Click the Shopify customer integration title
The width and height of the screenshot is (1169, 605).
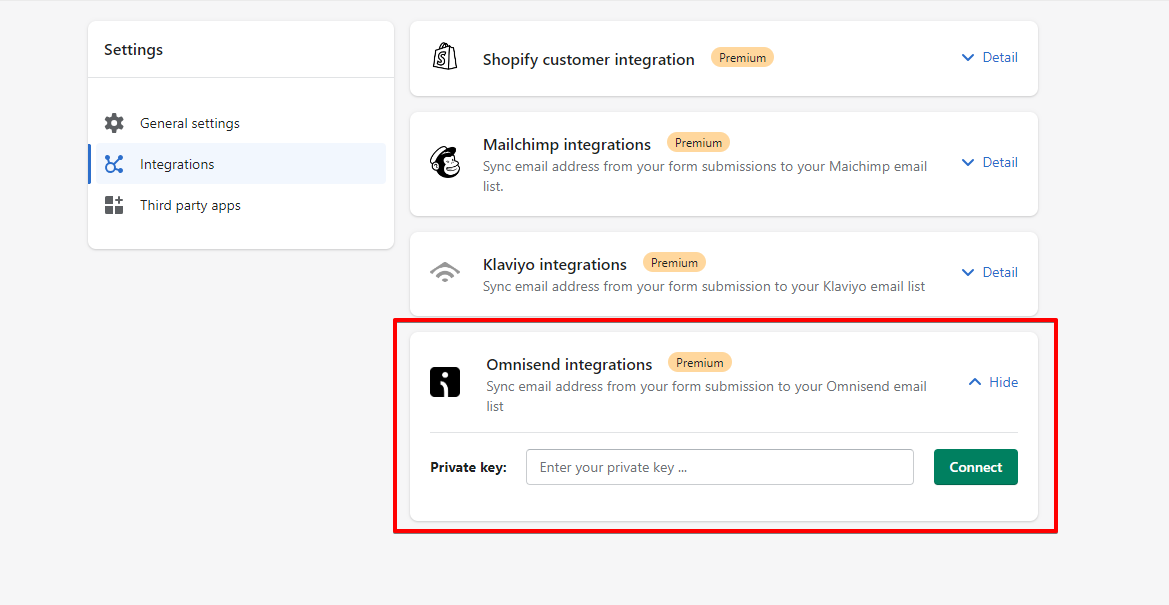point(589,60)
